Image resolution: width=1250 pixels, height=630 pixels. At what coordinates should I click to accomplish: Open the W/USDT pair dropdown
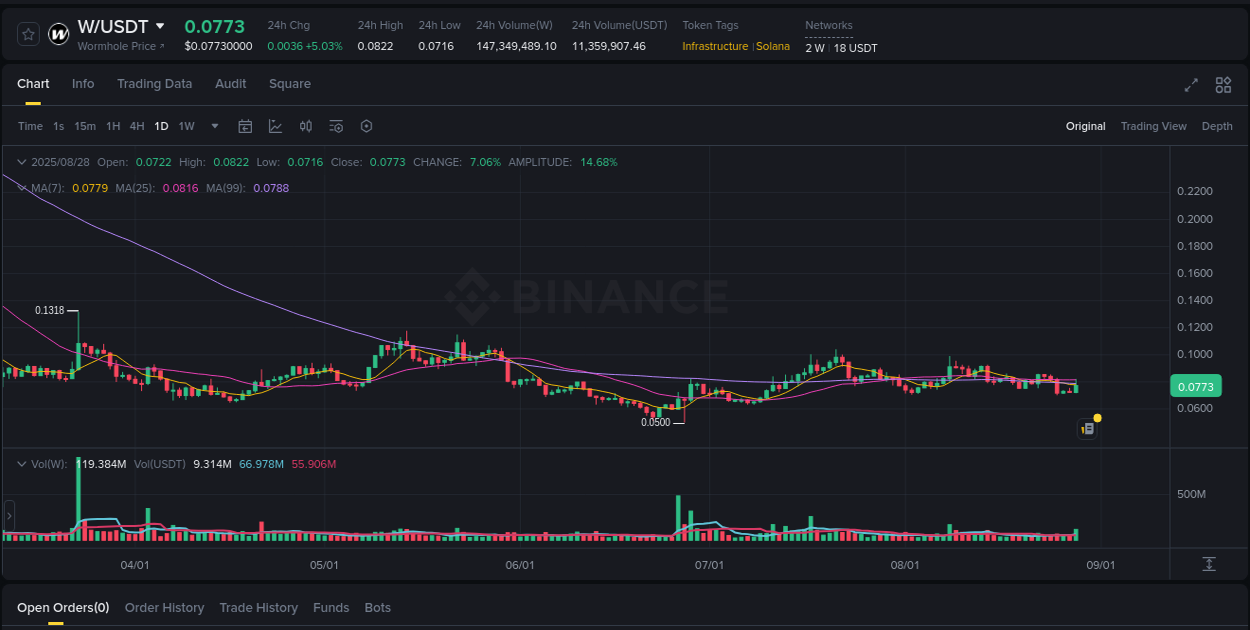point(120,26)
